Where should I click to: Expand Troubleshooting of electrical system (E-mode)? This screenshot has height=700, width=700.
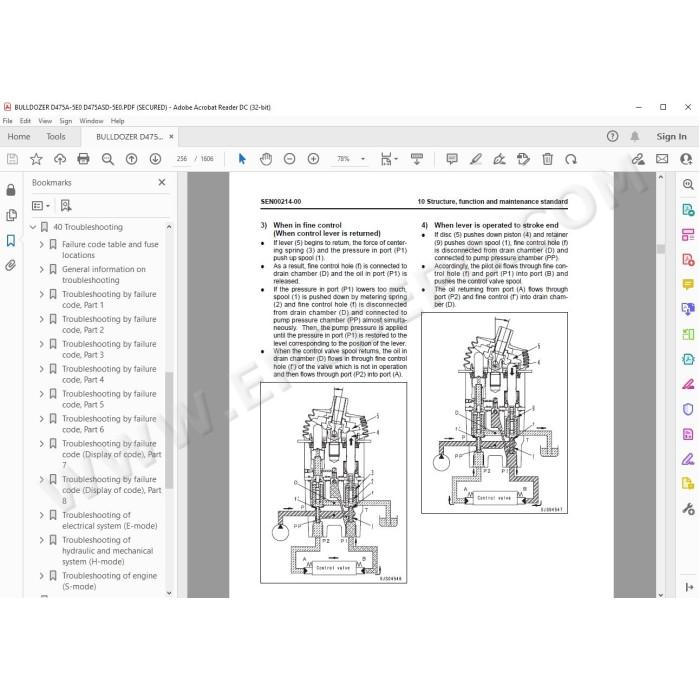[42, 515]
